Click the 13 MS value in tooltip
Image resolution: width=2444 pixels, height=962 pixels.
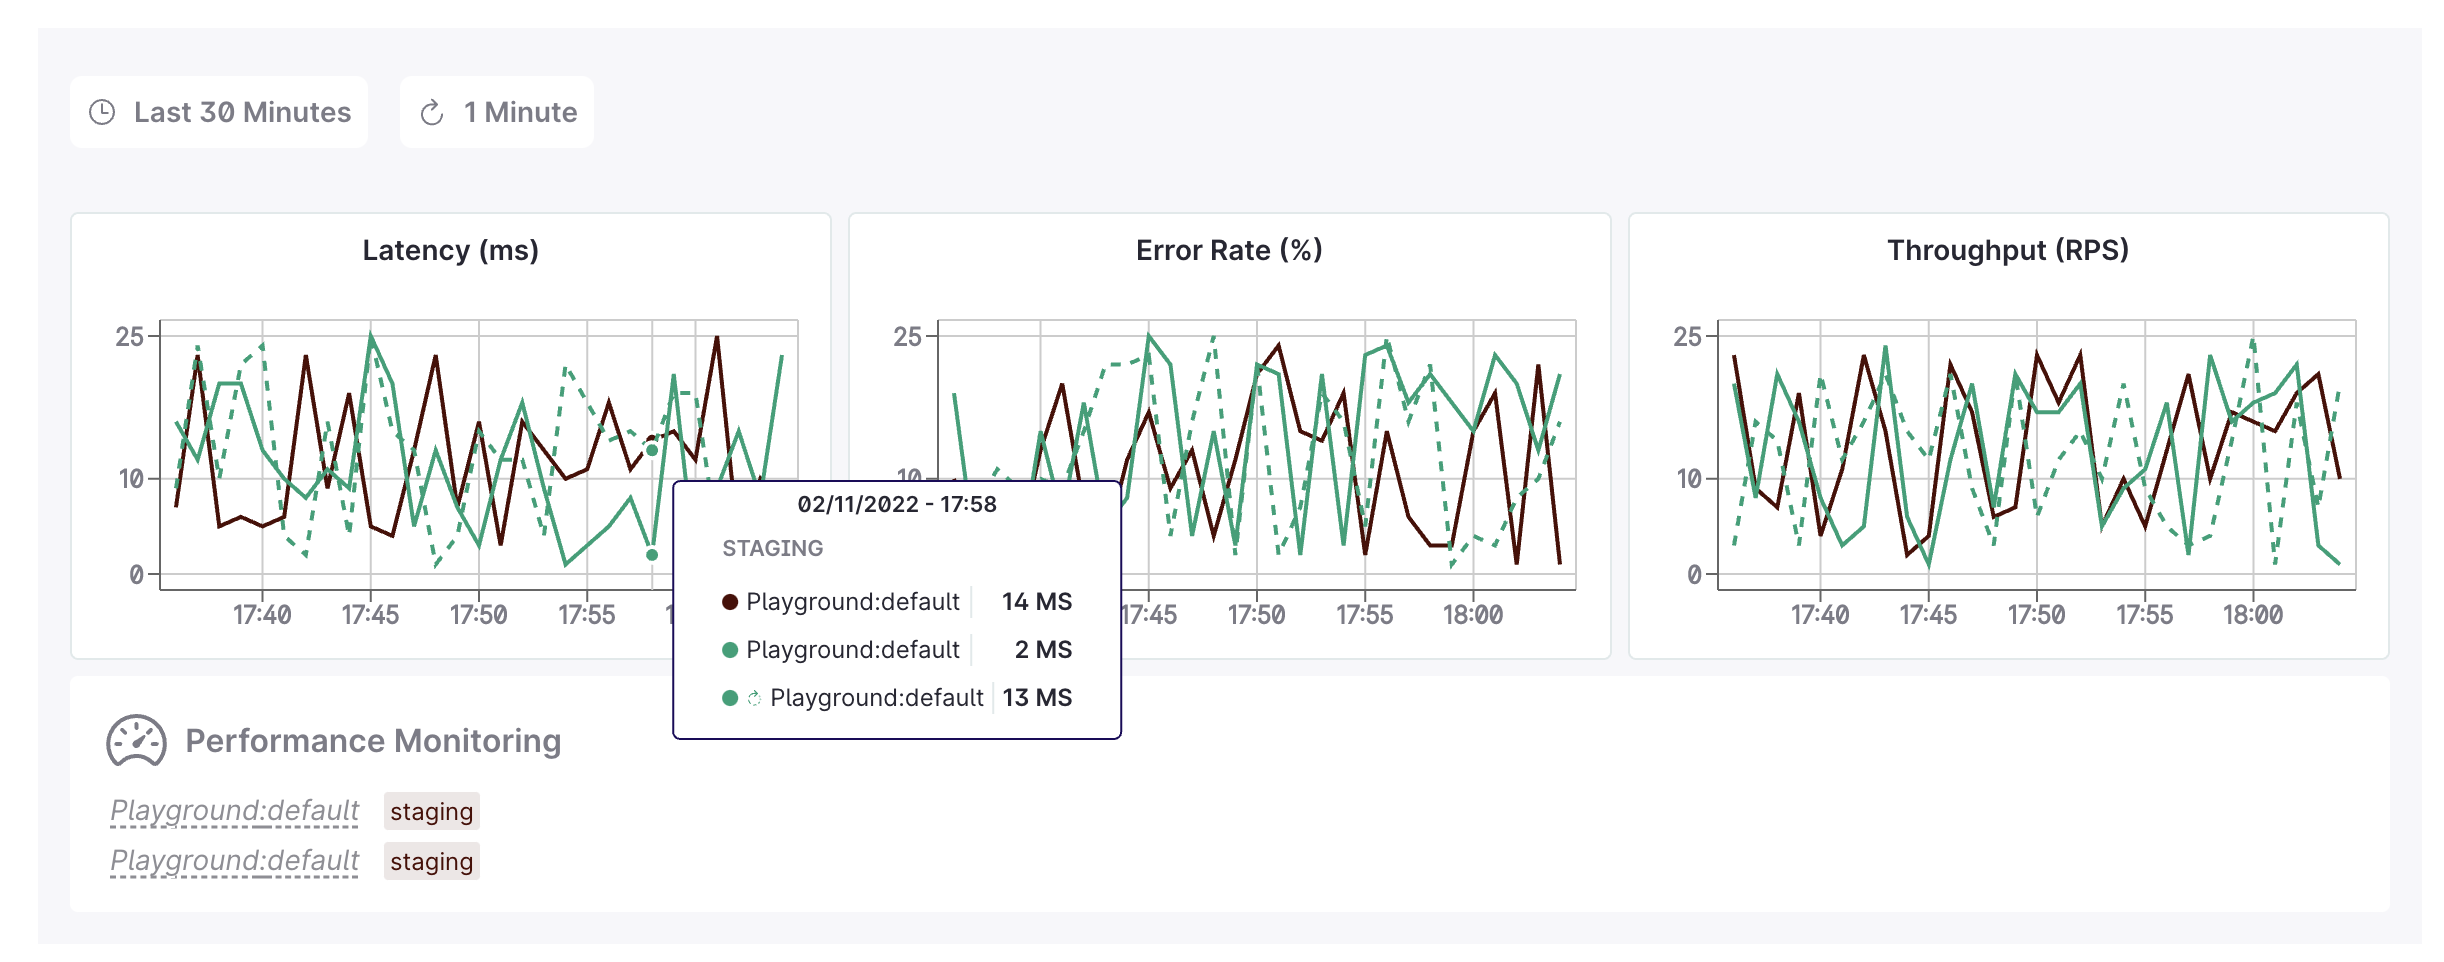click(1037, 698)
